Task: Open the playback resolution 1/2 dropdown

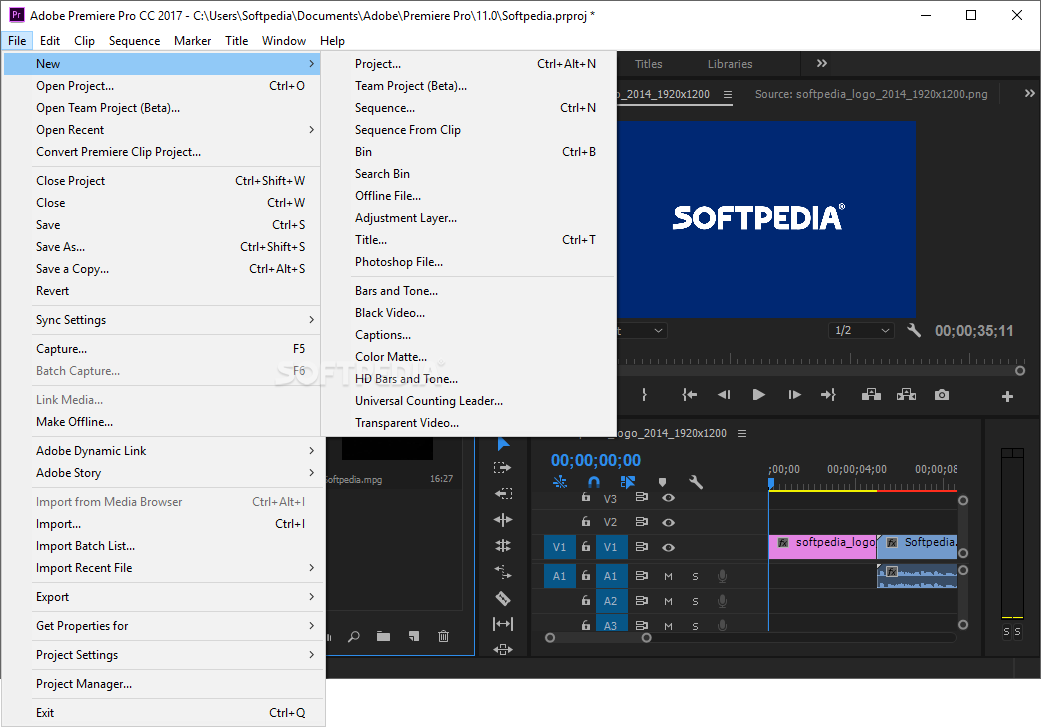Action: point(861,330)
